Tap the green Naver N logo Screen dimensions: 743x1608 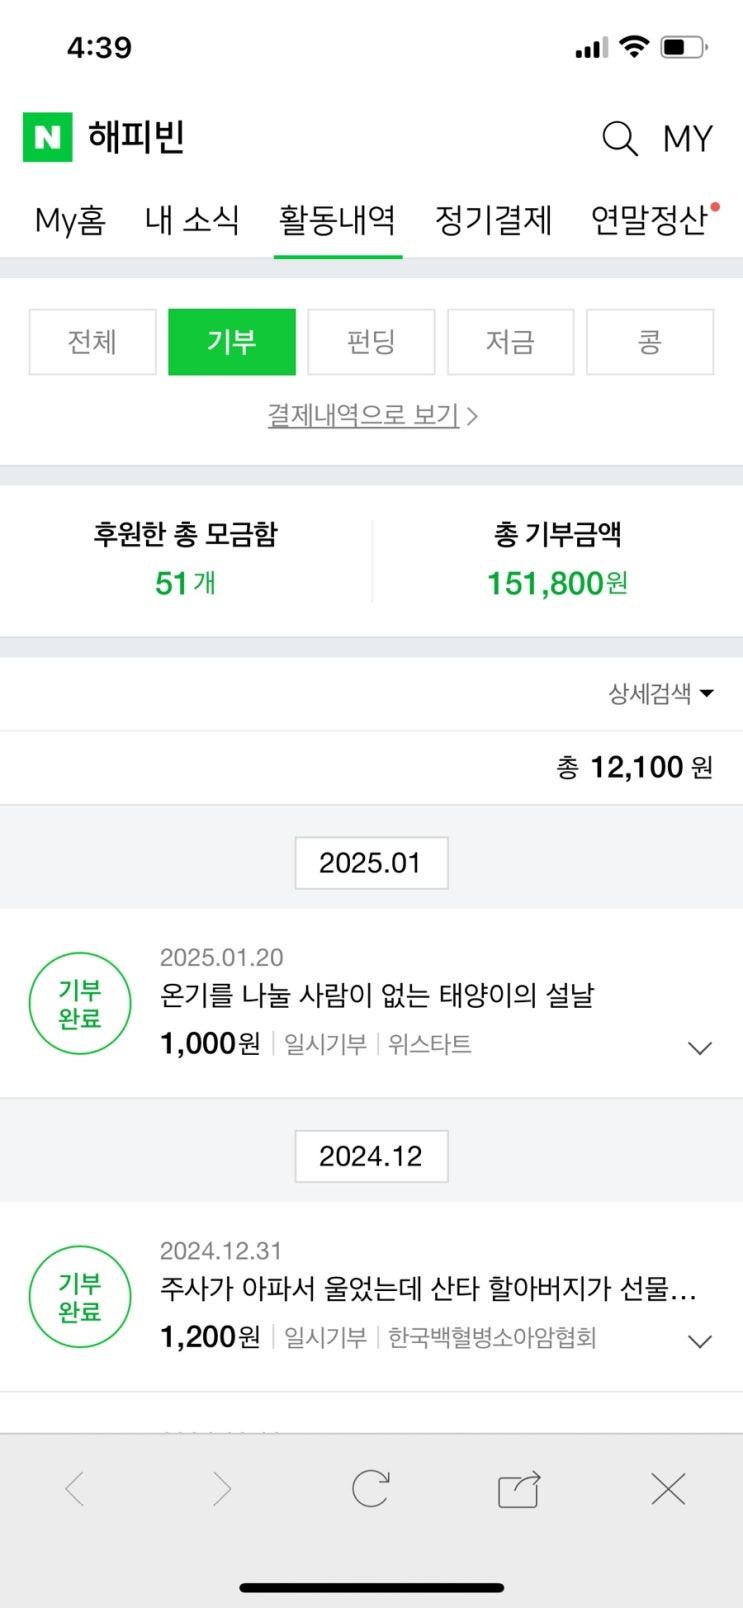[x=47, y=137]
